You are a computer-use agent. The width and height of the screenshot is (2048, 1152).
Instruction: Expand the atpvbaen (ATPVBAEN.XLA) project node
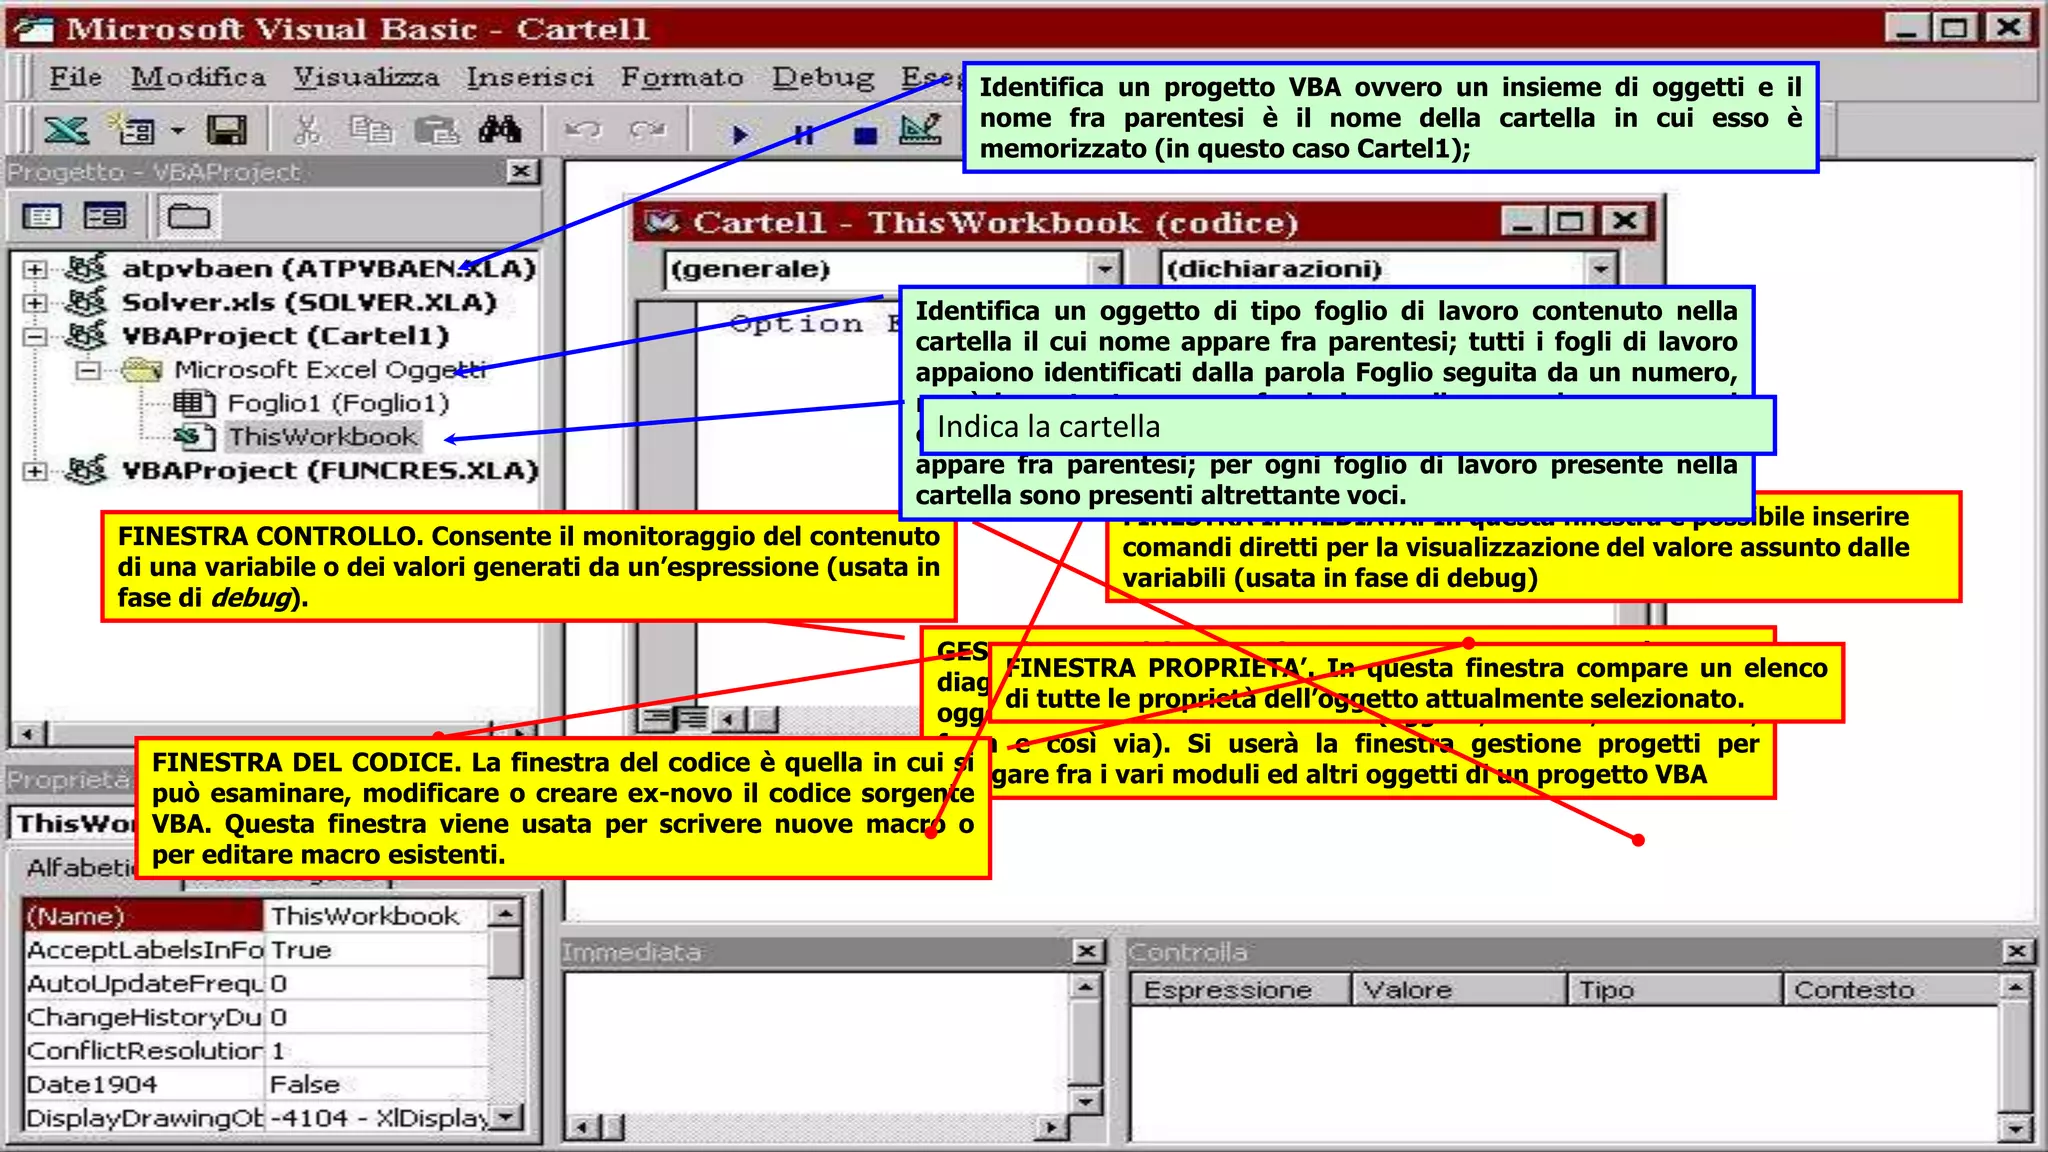point(35,269)
